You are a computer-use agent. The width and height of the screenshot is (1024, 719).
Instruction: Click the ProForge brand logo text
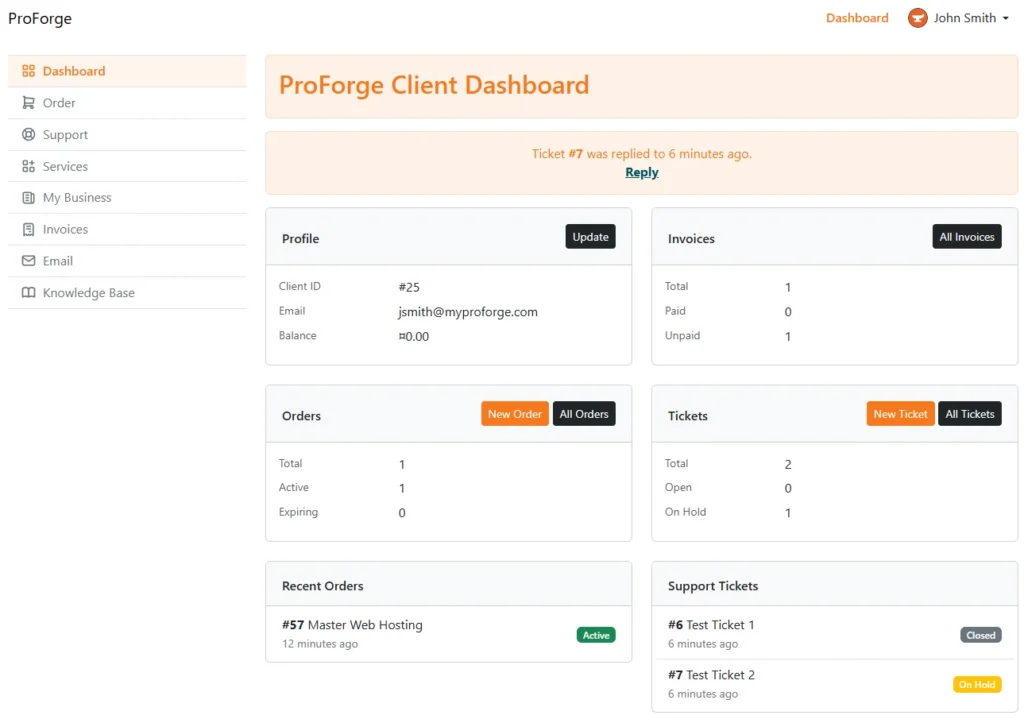pyautogui.click(x=40, y=18)
